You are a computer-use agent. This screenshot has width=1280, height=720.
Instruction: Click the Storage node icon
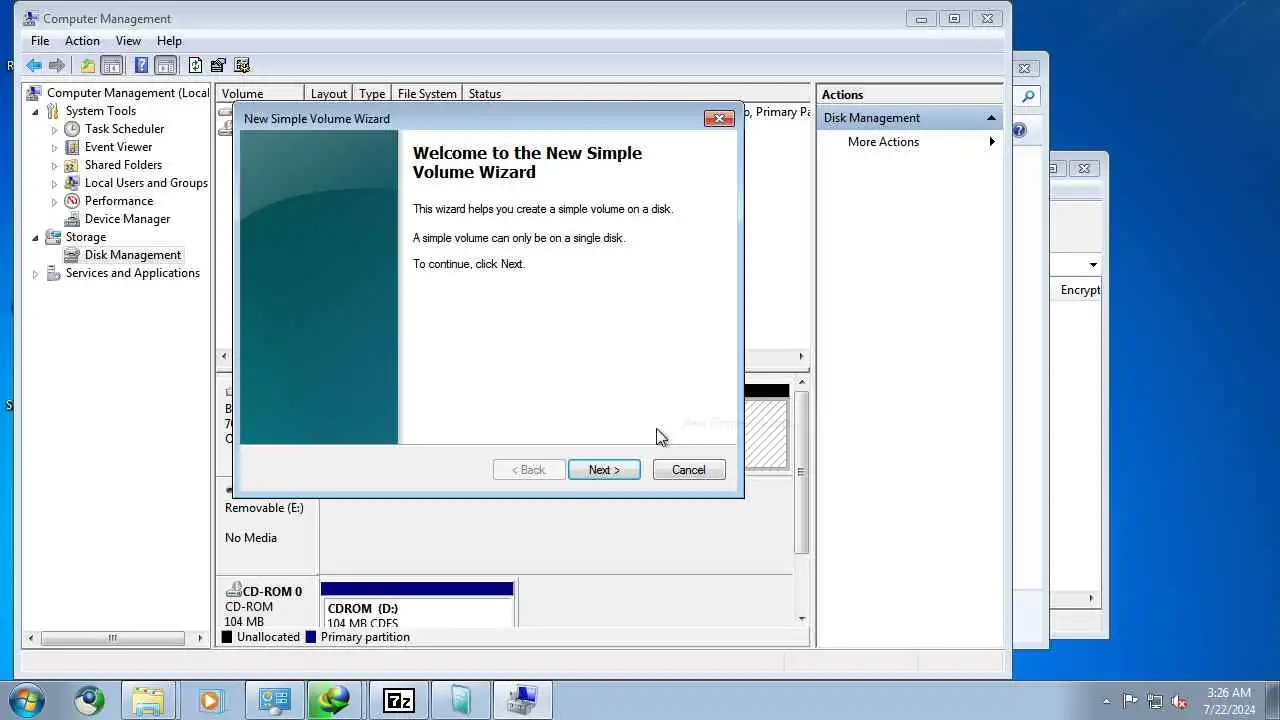(53, 237)
